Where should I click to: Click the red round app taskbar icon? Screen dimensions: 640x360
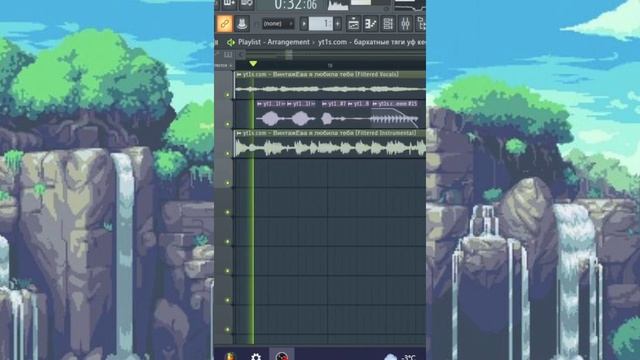pyautogui.click(x=282, y=356)
